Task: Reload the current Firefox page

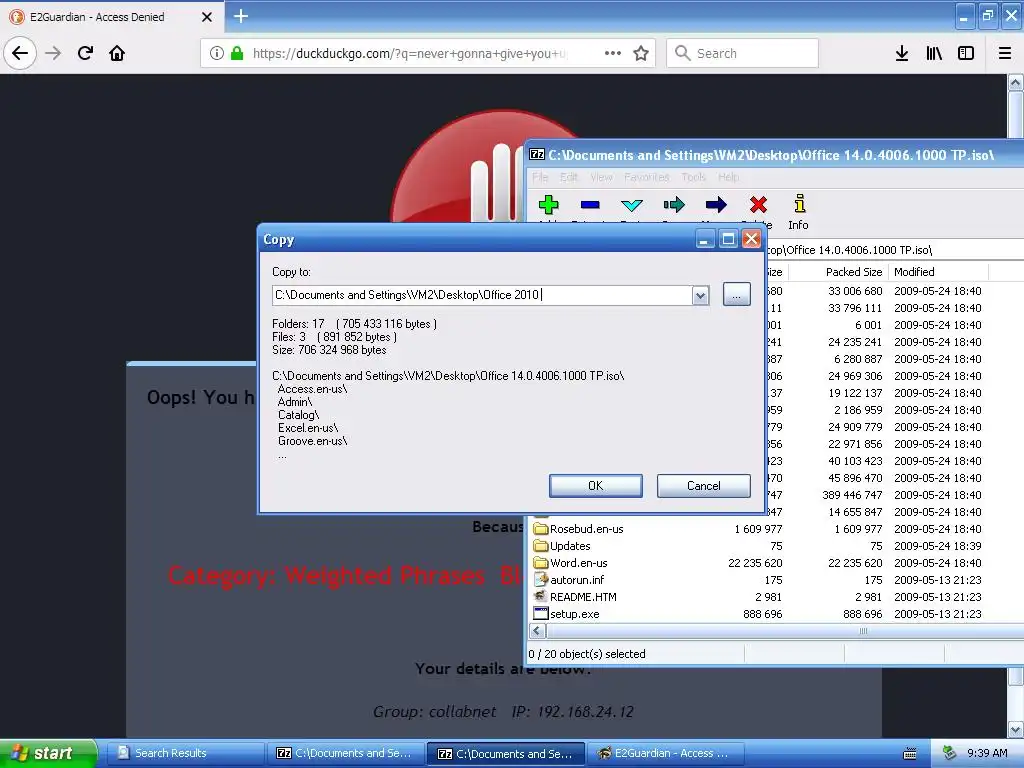Action: point(85,53)
